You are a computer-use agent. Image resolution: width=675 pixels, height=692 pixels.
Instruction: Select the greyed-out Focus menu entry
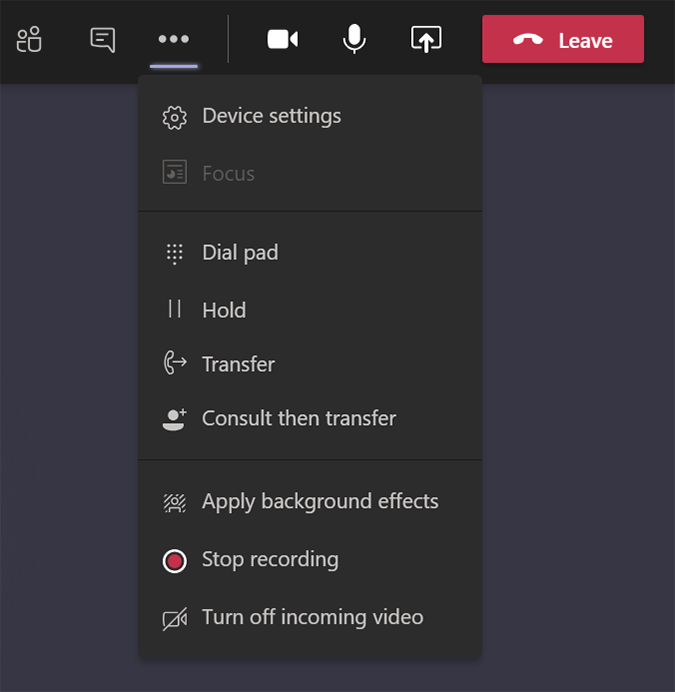228,174
